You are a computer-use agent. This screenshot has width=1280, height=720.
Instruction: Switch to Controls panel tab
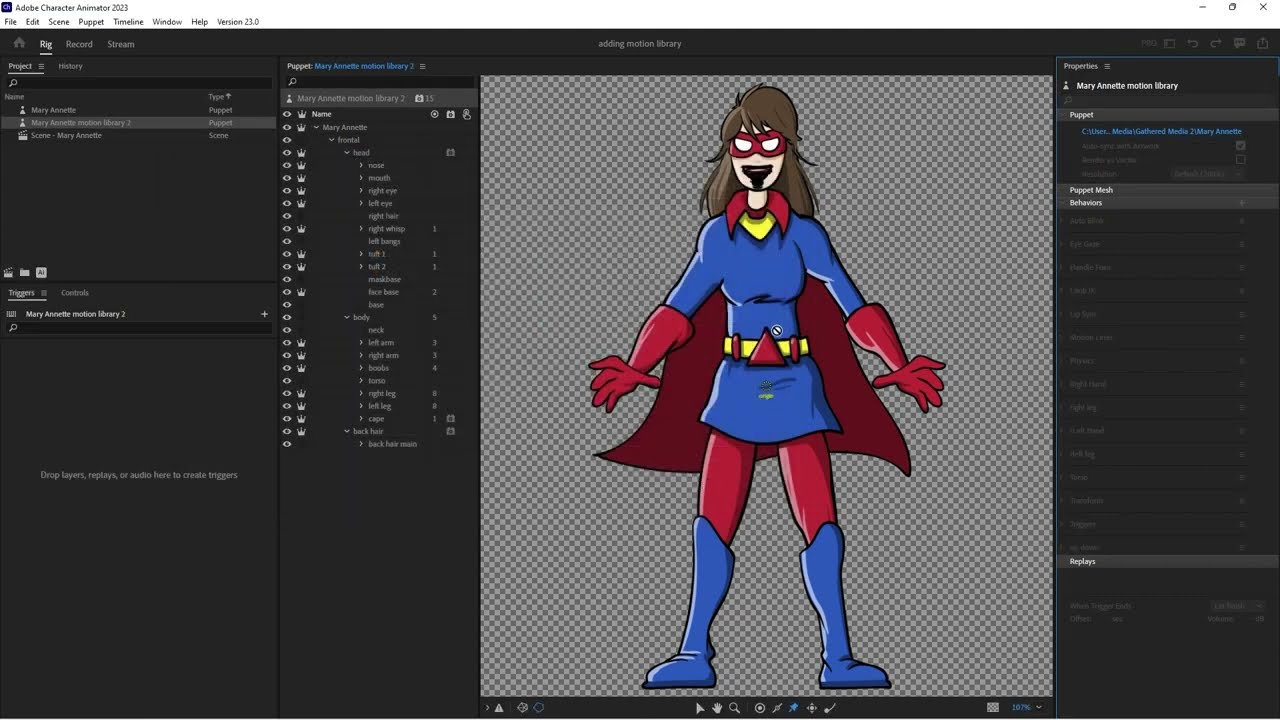[75, 293]
